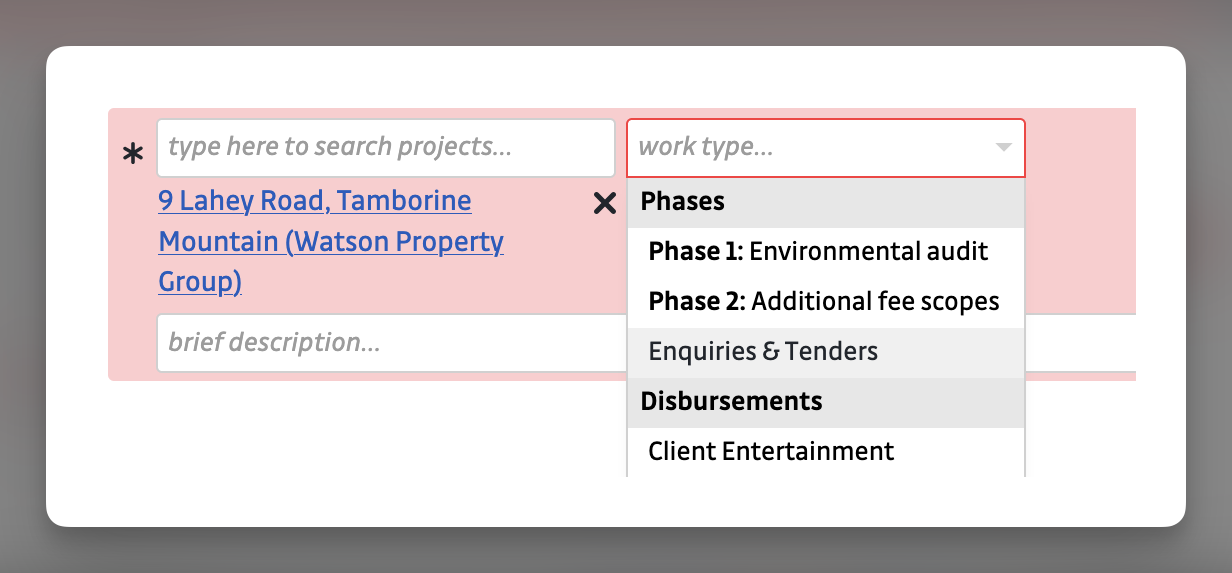1232x573 pixels.
Task: Pick the Enquiries & Tenders work type
Action: pos(763,352)
